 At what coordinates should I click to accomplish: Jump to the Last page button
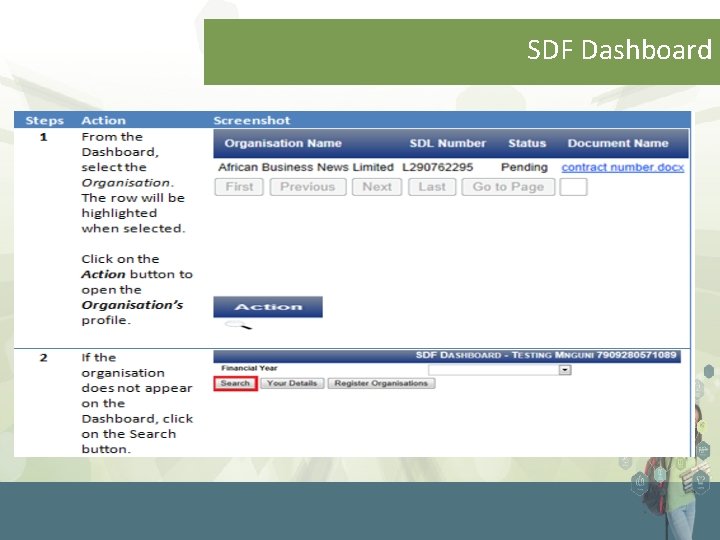pyautogui.click(x=432, y=187)
